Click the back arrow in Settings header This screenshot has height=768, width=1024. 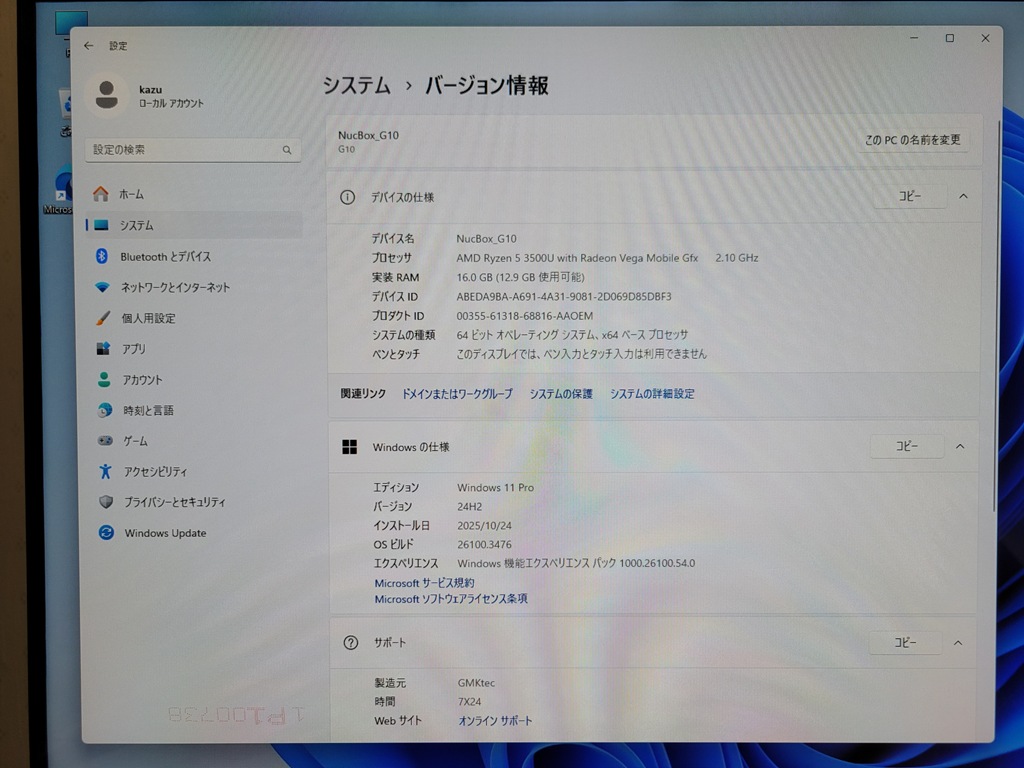click(x=89, y=46)
